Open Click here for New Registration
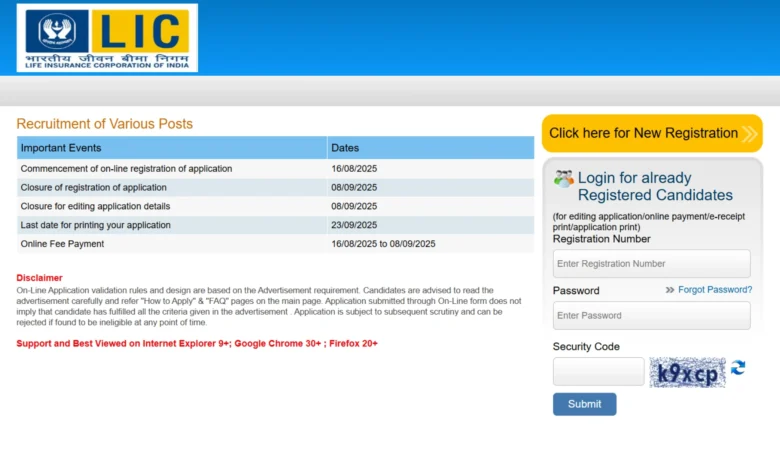This screenshot has height=470, width=780. click(644, 133)
